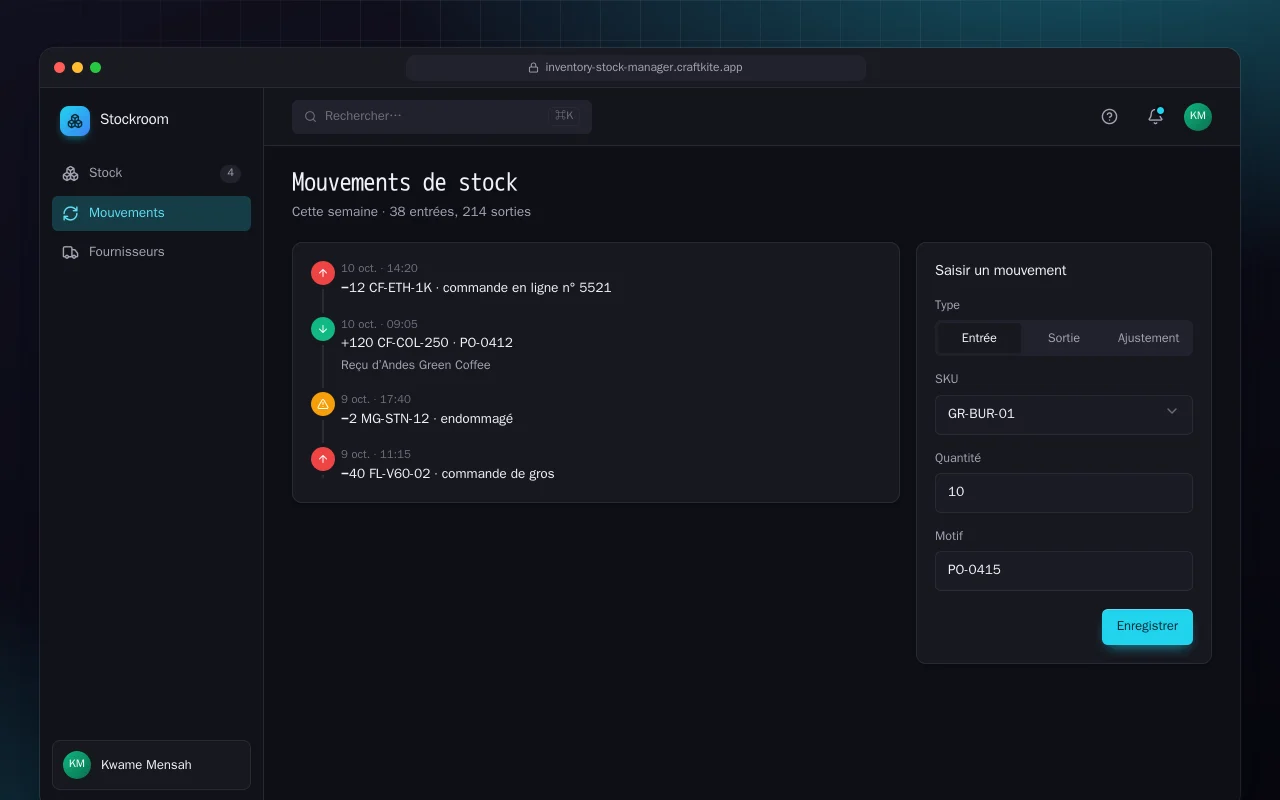
Task: Click the Mouvements refresh-arrows icon
Action: (70, 213)
